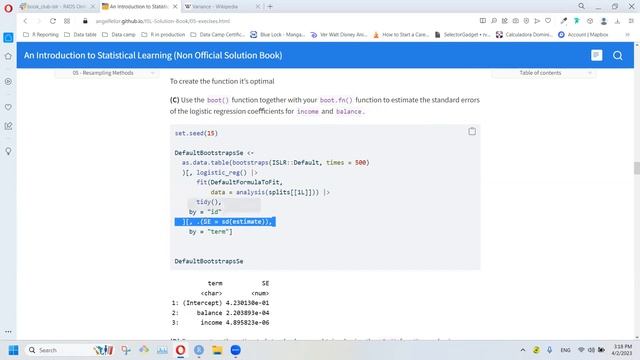Add page to bookmarks heart in address bar
Viewport: 640px width, 360px height.
click(548, 21)
